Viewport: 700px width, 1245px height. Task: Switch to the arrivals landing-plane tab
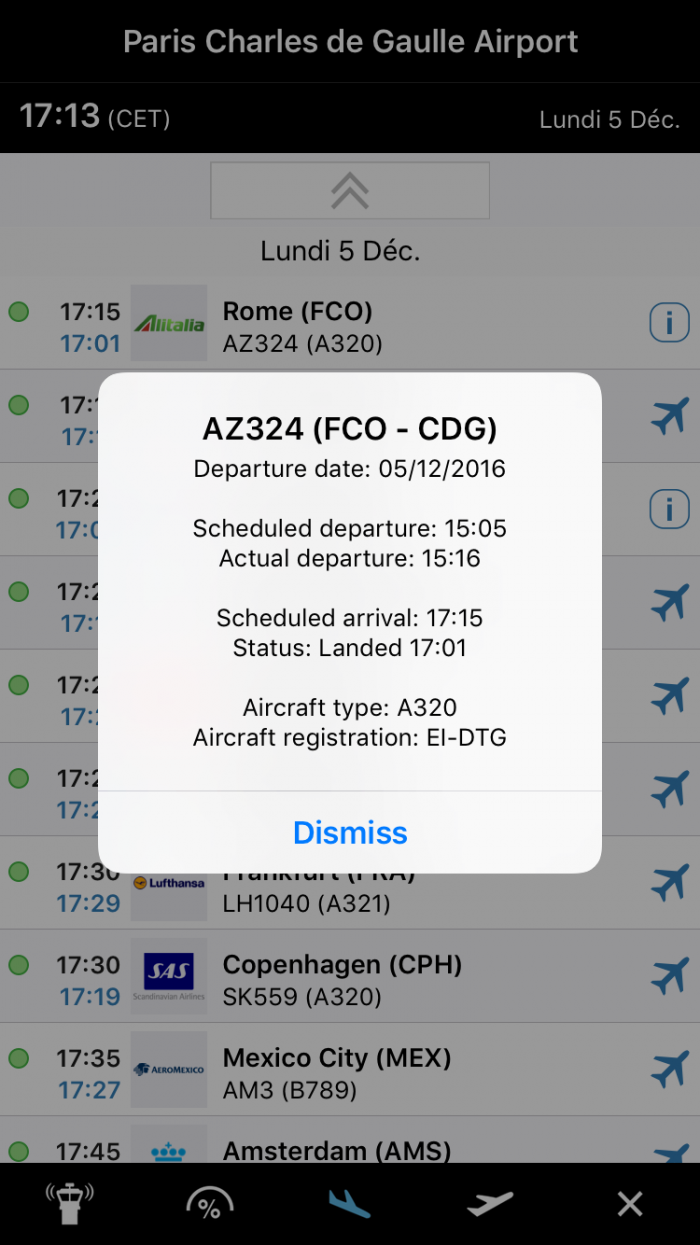(x=350, y=1204)
